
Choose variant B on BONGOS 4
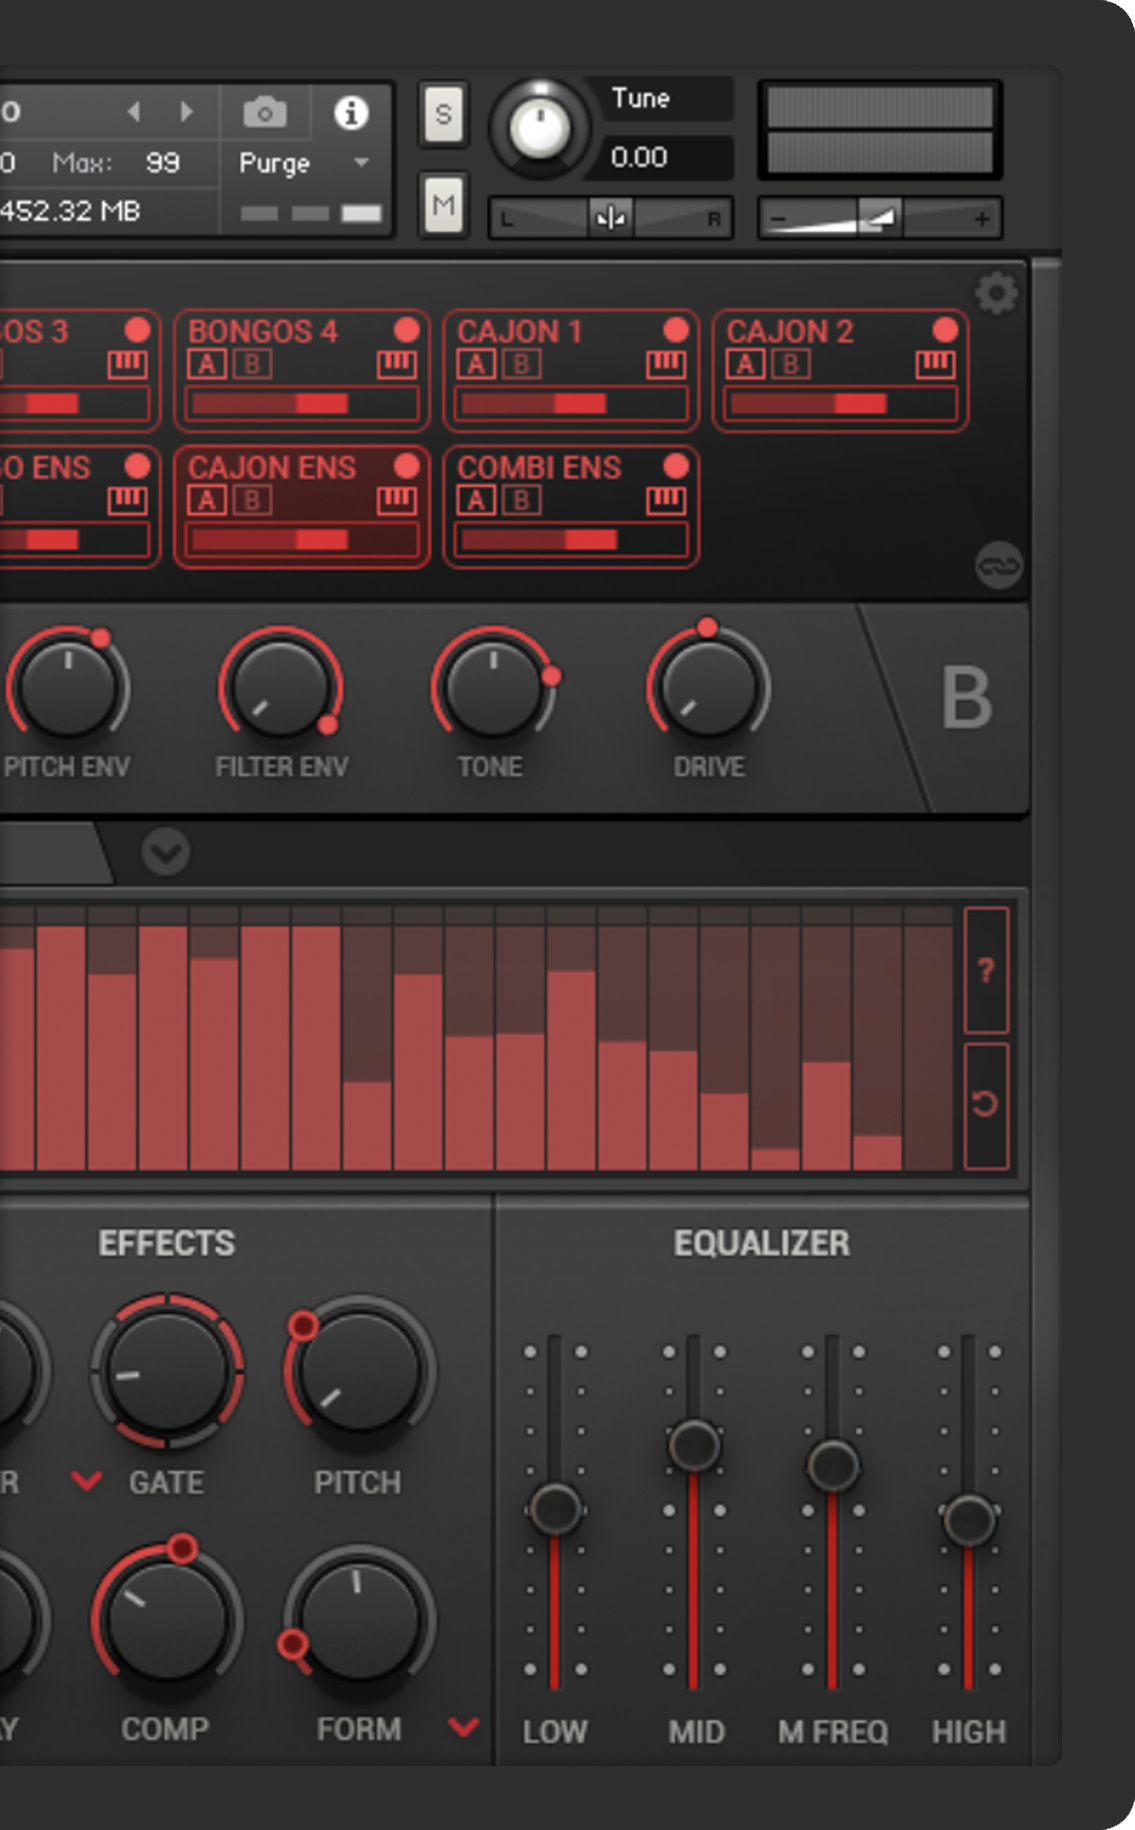point(253,365)
